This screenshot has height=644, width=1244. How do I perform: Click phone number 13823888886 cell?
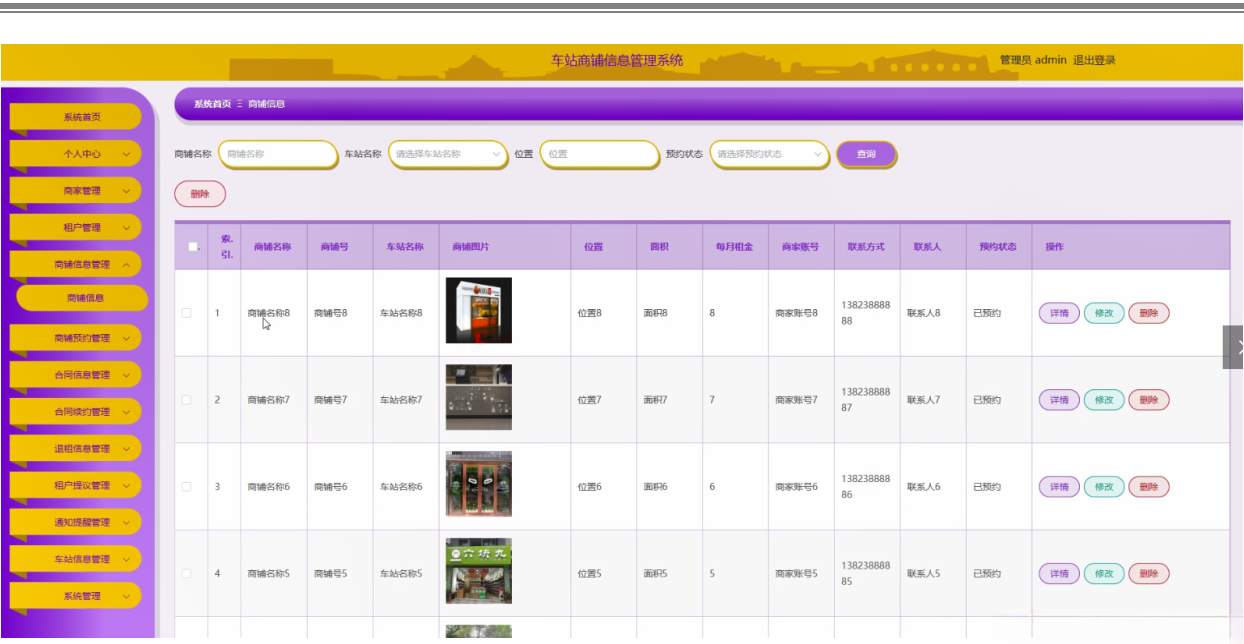(x=866, y=487)
